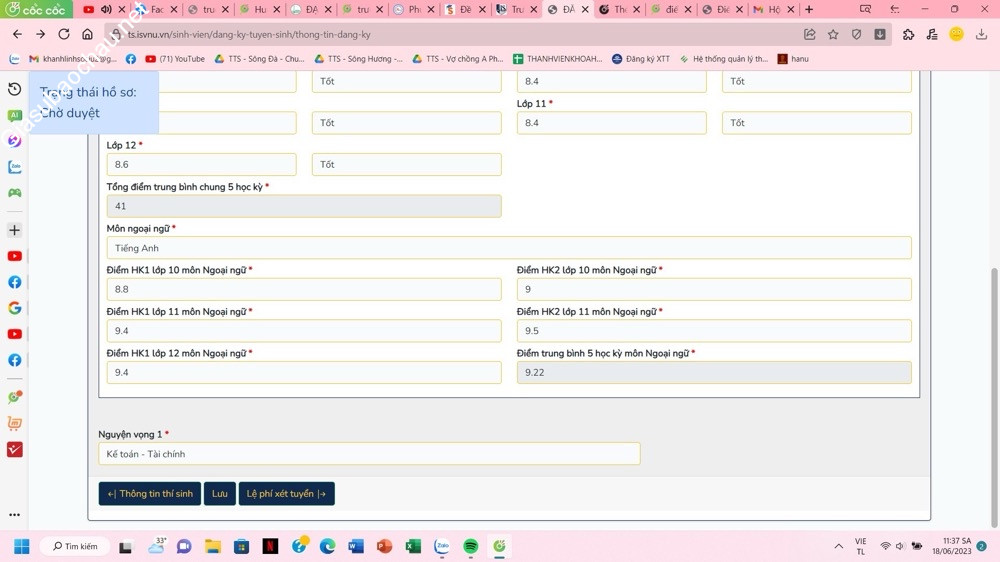Click the Lưu button

click(x=219, y=494)
